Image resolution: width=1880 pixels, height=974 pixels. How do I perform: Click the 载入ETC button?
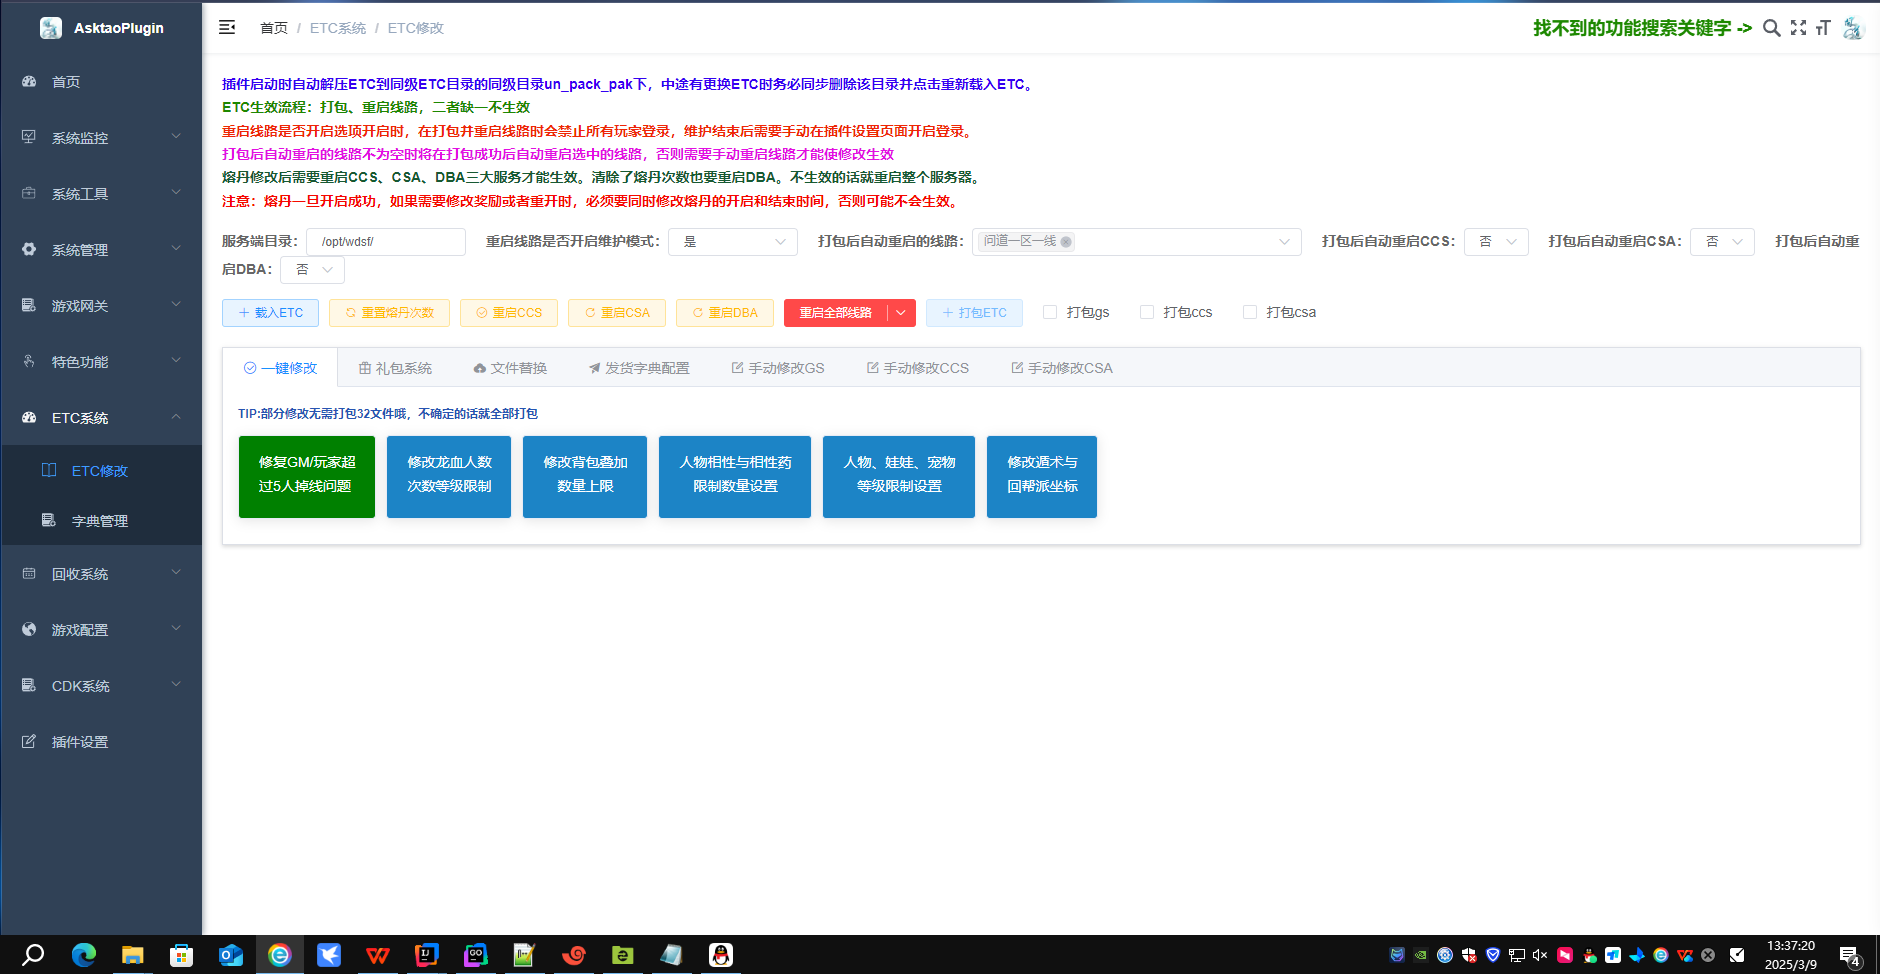click(270, 313)
